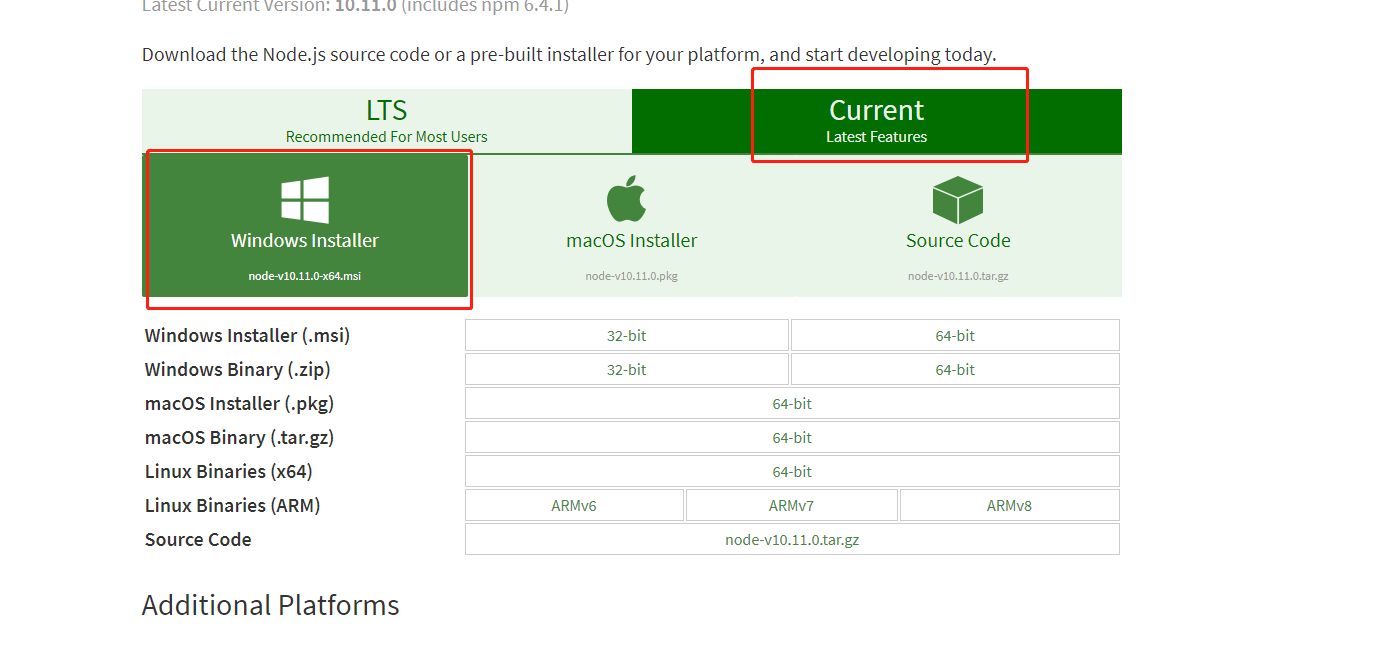Viewport: 1389px width, 646px height.
Task: Download macOS Binary (.tar.gz) 64-bit
Action: pos(792,438)
